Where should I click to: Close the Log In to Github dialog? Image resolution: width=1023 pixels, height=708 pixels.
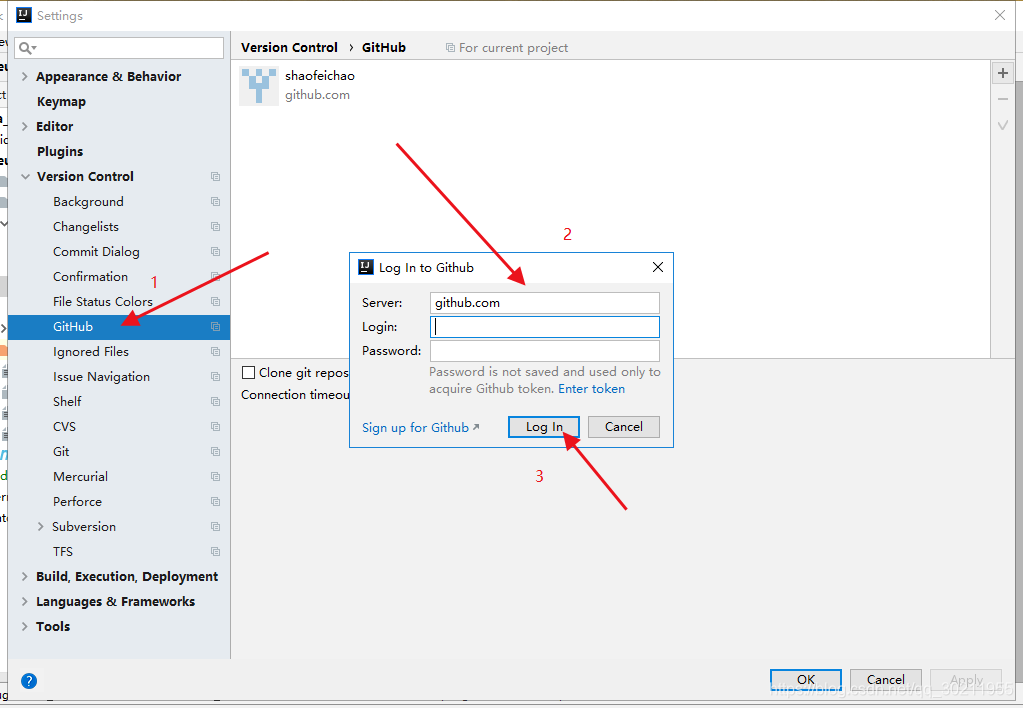[658, 267]
